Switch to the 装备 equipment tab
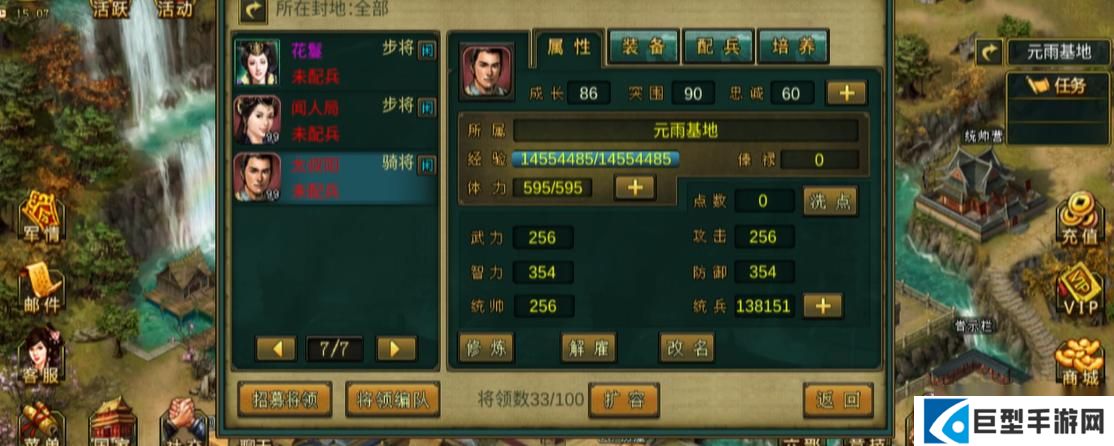 point(644,48)
